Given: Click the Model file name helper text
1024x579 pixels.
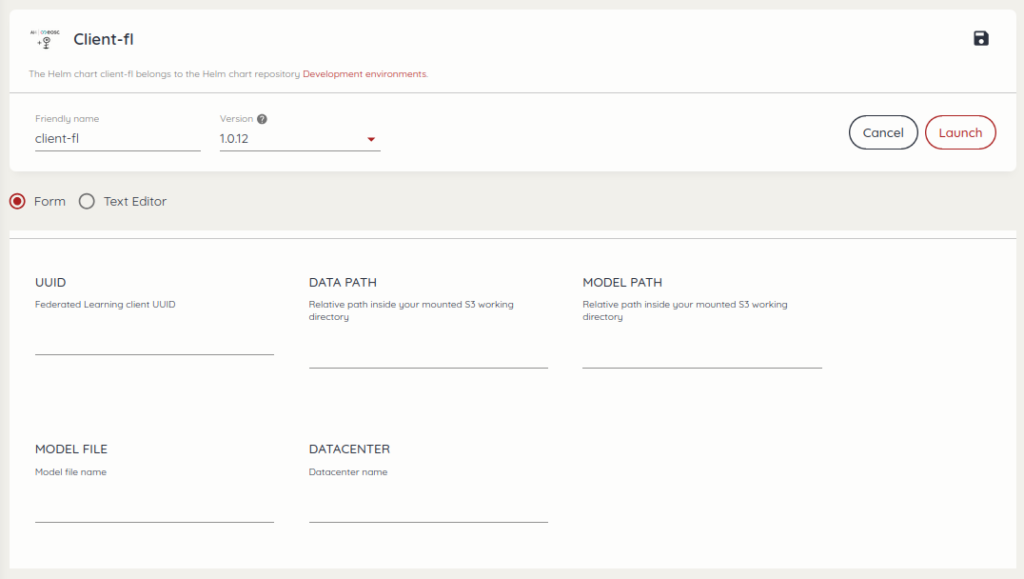Looking at the screenshot, I should pos(71,472).
